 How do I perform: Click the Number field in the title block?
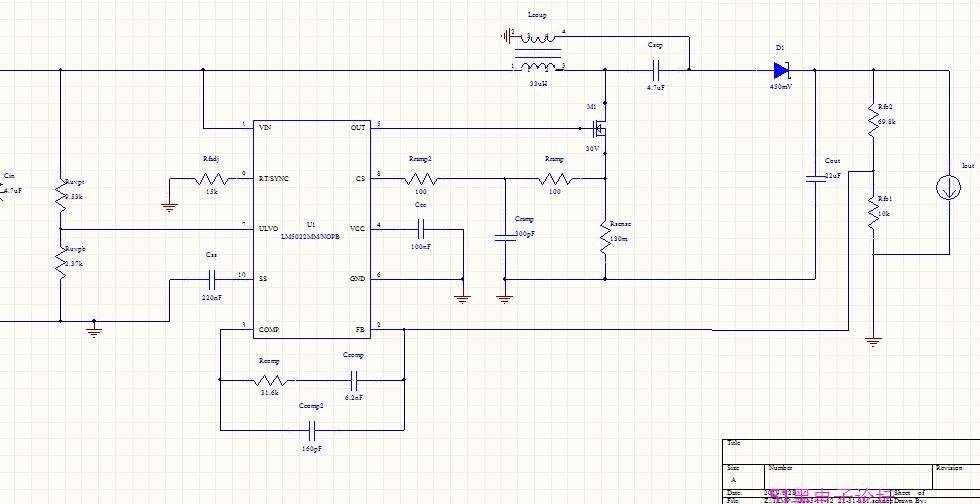tap(849, 476)
